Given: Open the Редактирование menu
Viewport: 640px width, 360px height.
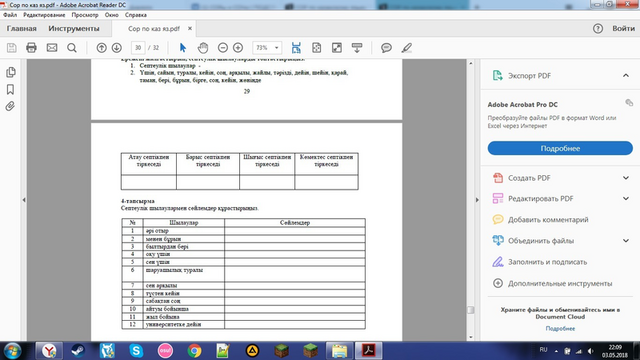Looking at the screenshot, I should [44, 15].
